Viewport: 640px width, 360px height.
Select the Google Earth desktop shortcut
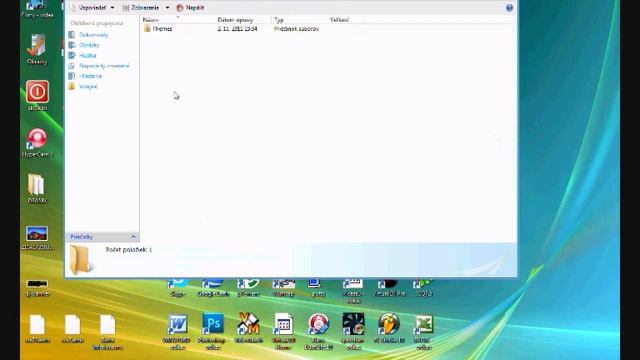click(213, 287)
